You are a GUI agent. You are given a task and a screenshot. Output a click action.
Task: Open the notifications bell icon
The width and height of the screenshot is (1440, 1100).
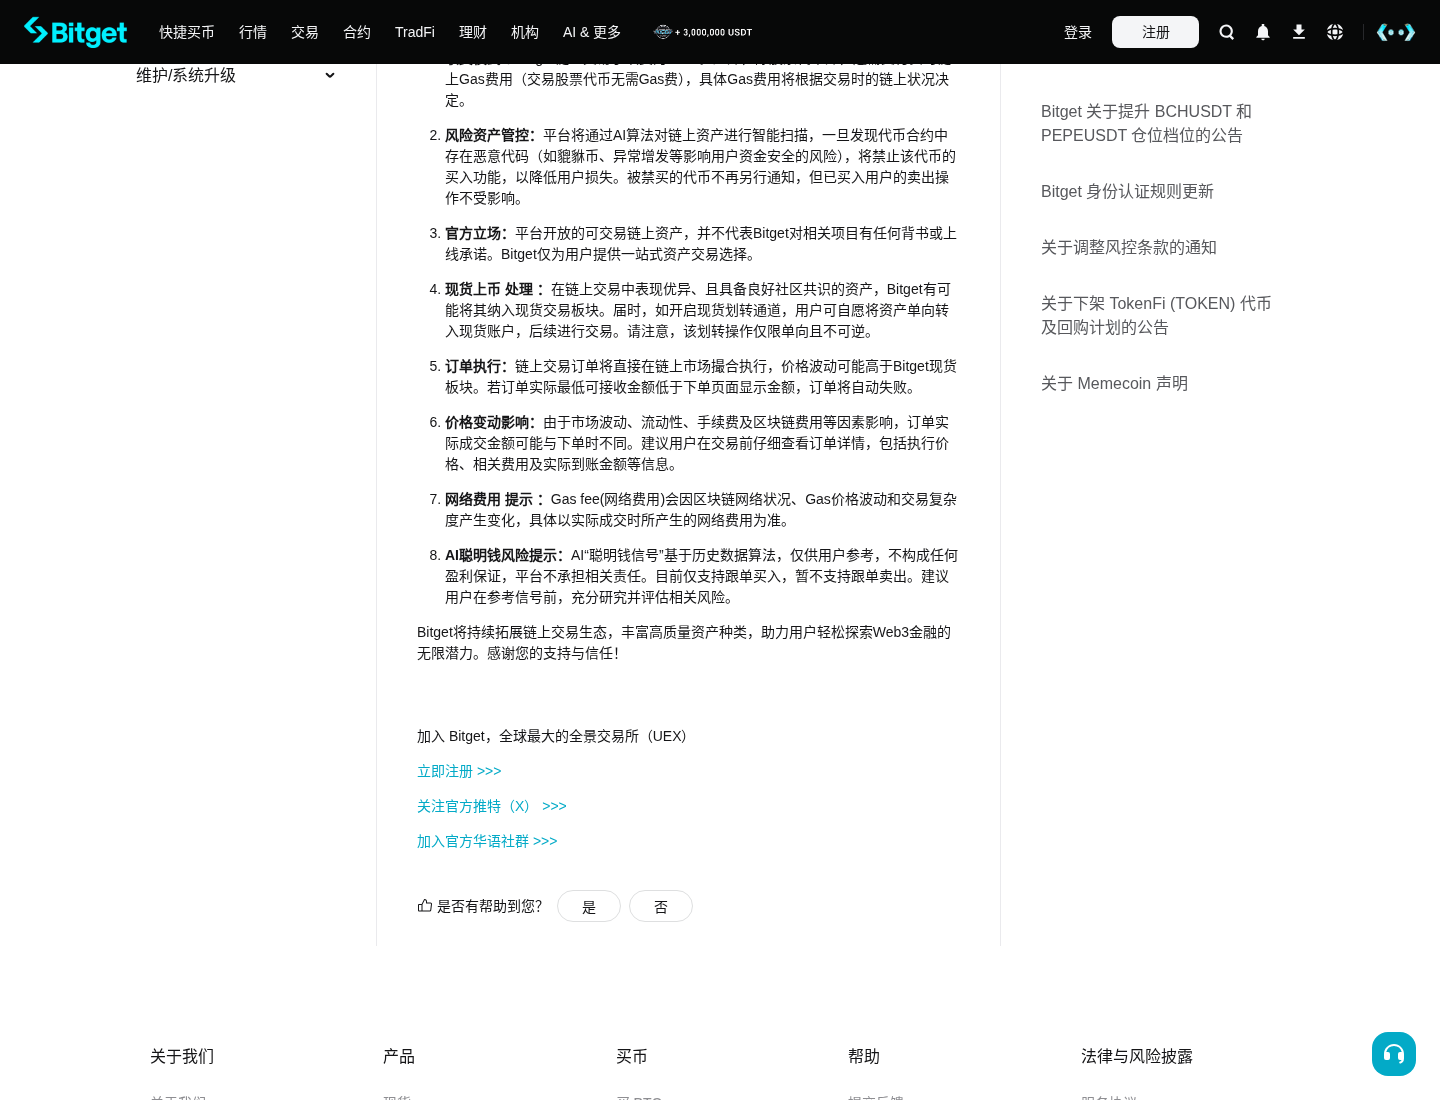pos(1263,32)
